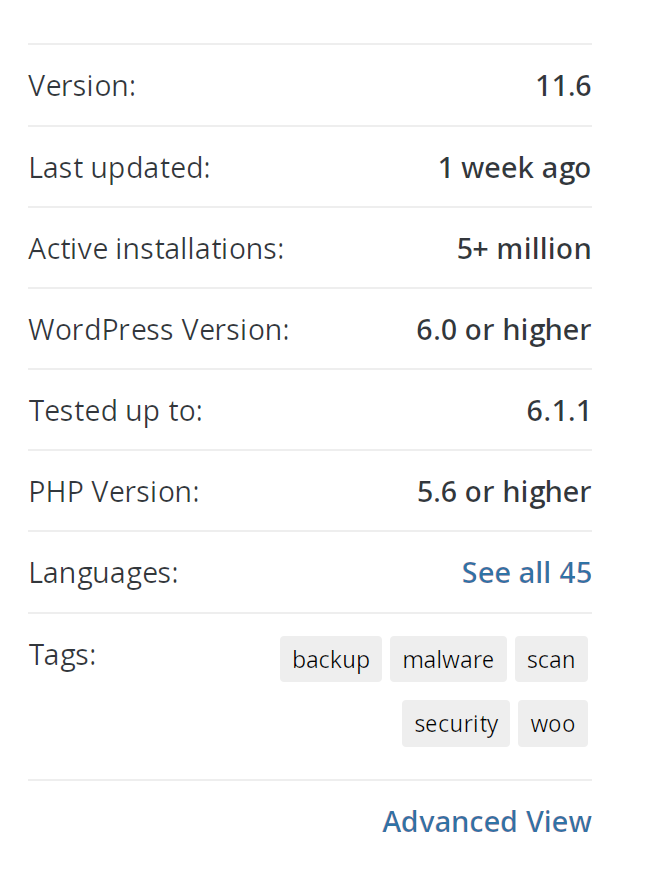This screenshot has height=892, width=658.
Task: Open the security tag page
Action: [x=456, y=723]
